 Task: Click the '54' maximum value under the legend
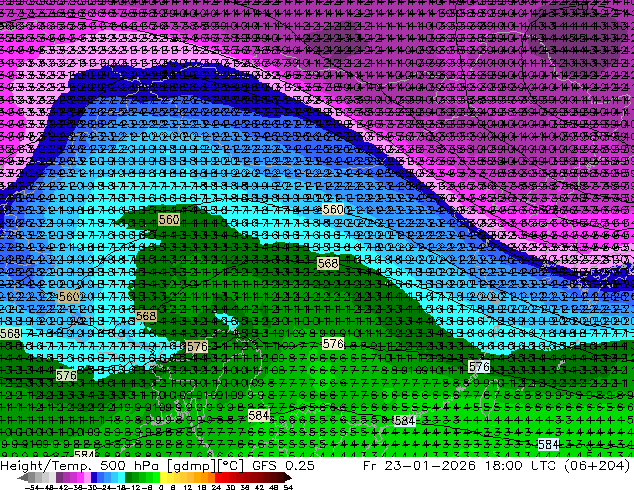pyautogui.click(x=288, y=487)
